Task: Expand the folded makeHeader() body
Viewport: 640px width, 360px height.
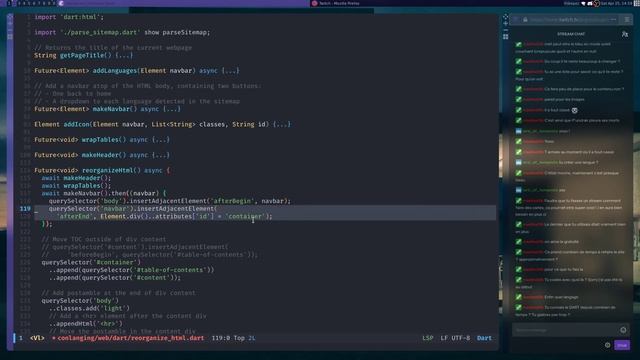Action: click(161, 155)
